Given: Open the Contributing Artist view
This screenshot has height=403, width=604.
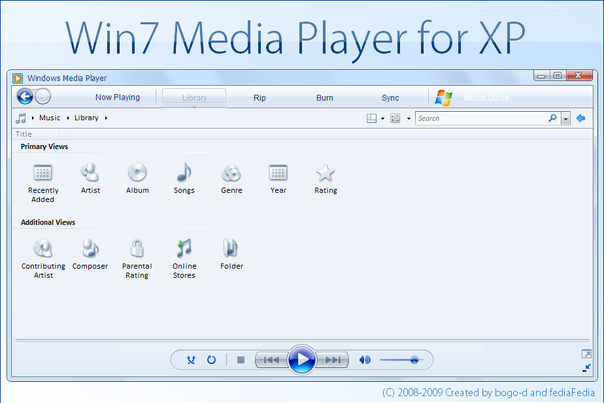Looking at the screenshot, I should point(43,259).
